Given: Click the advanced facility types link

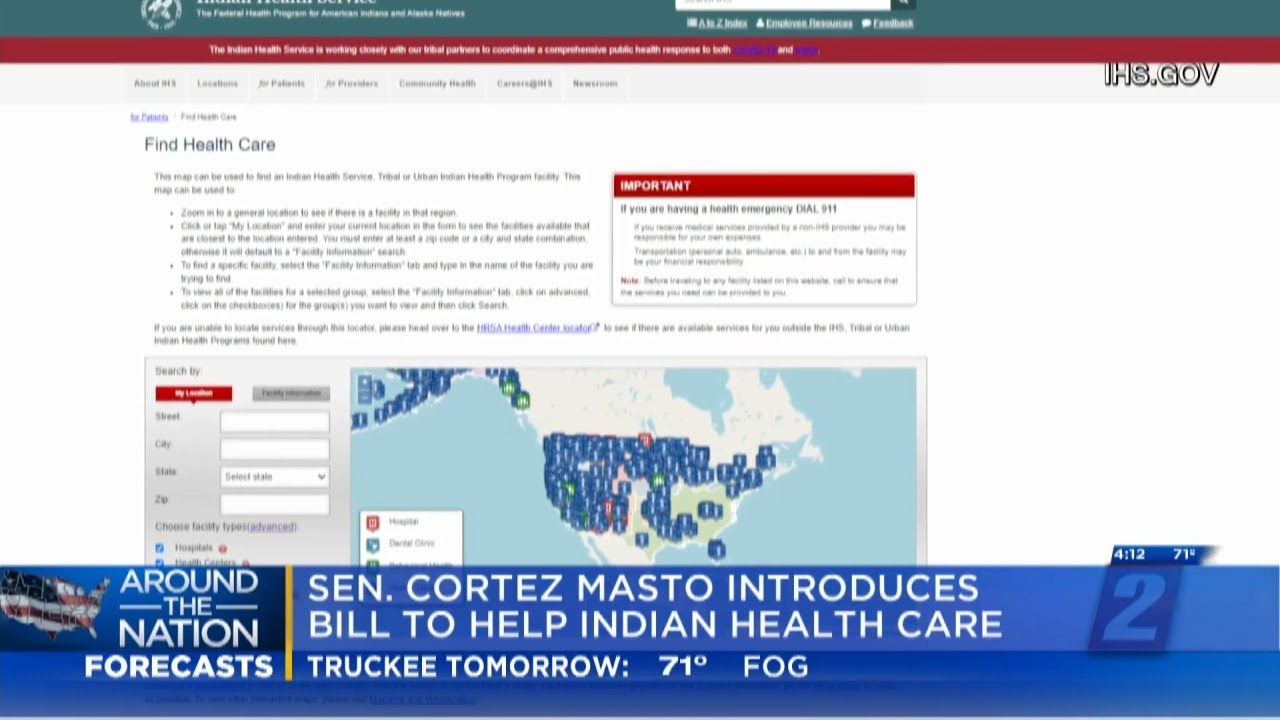Looking at the screenshot, I should [272, 526].
